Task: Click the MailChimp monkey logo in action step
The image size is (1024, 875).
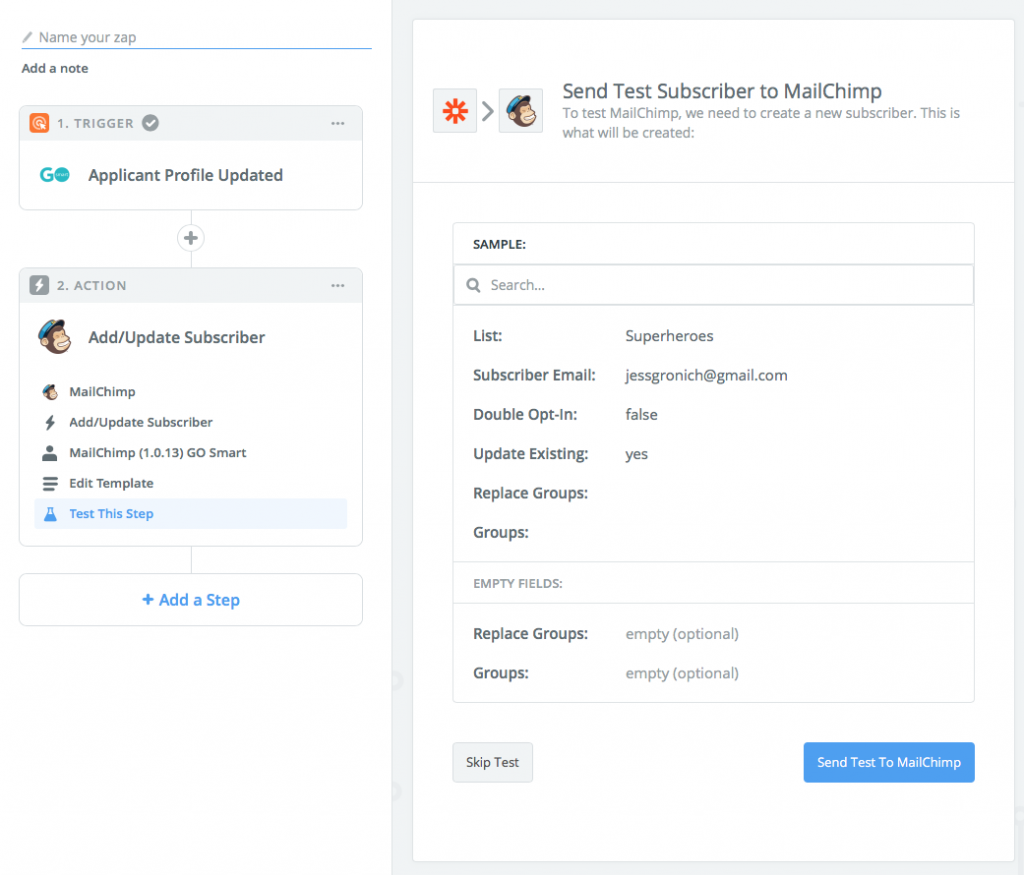Action: (54, 337)
